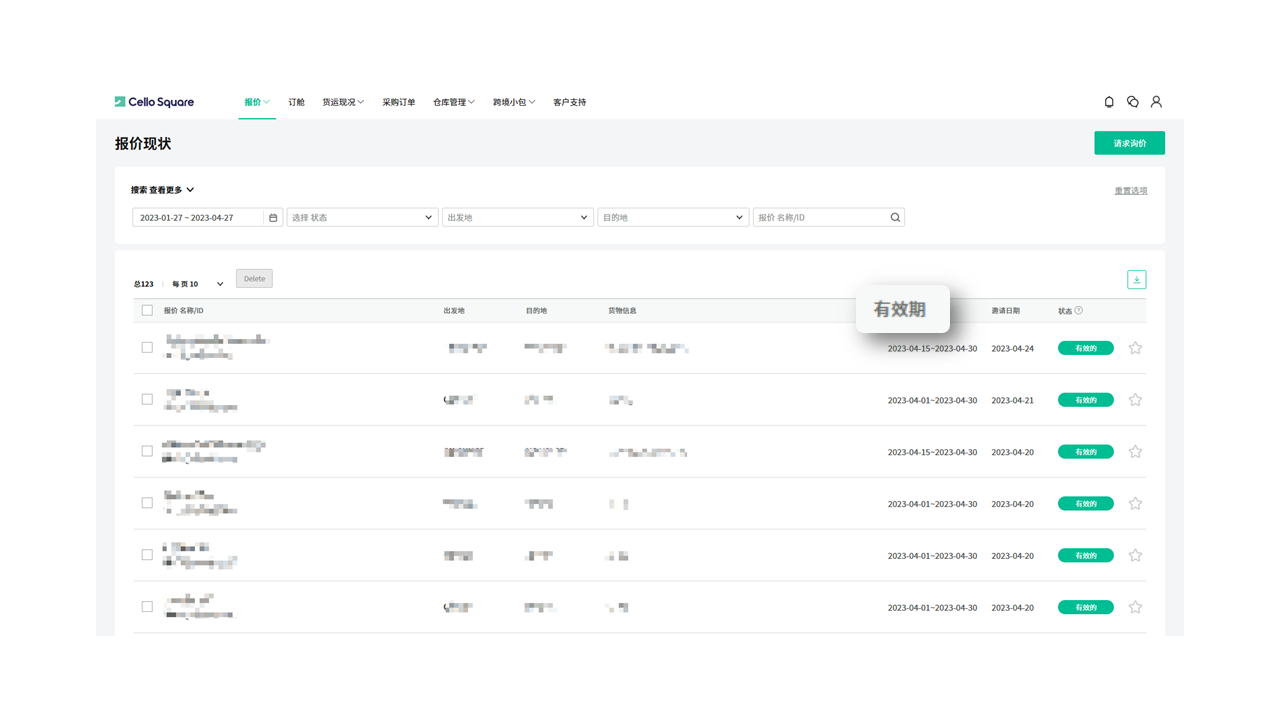Click the calendar icon in date range field
The image size is (1280, 720).
(273, 218)
